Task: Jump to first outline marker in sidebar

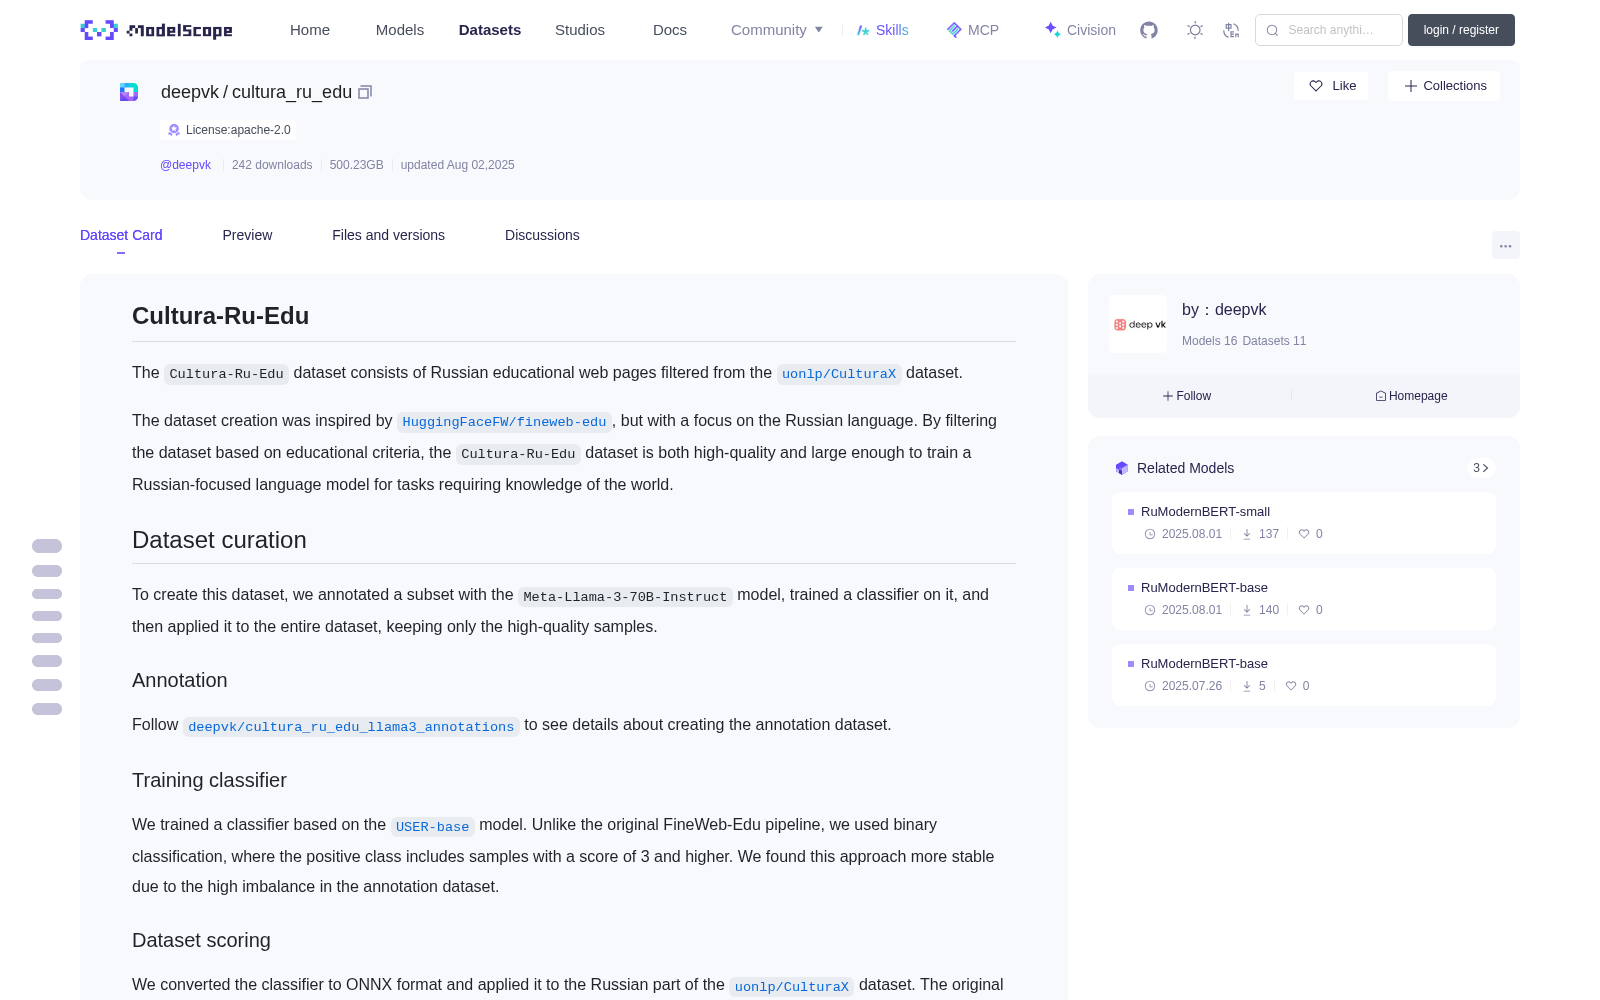Action: pos(47,546)
